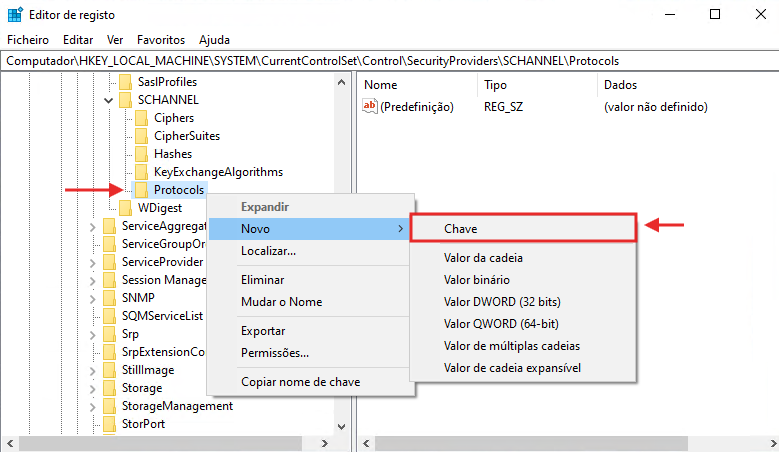The height and width of the screenshot is (452, 779).
Task: Click the ServiceProvider folder icon
Action: coord(109,262)
